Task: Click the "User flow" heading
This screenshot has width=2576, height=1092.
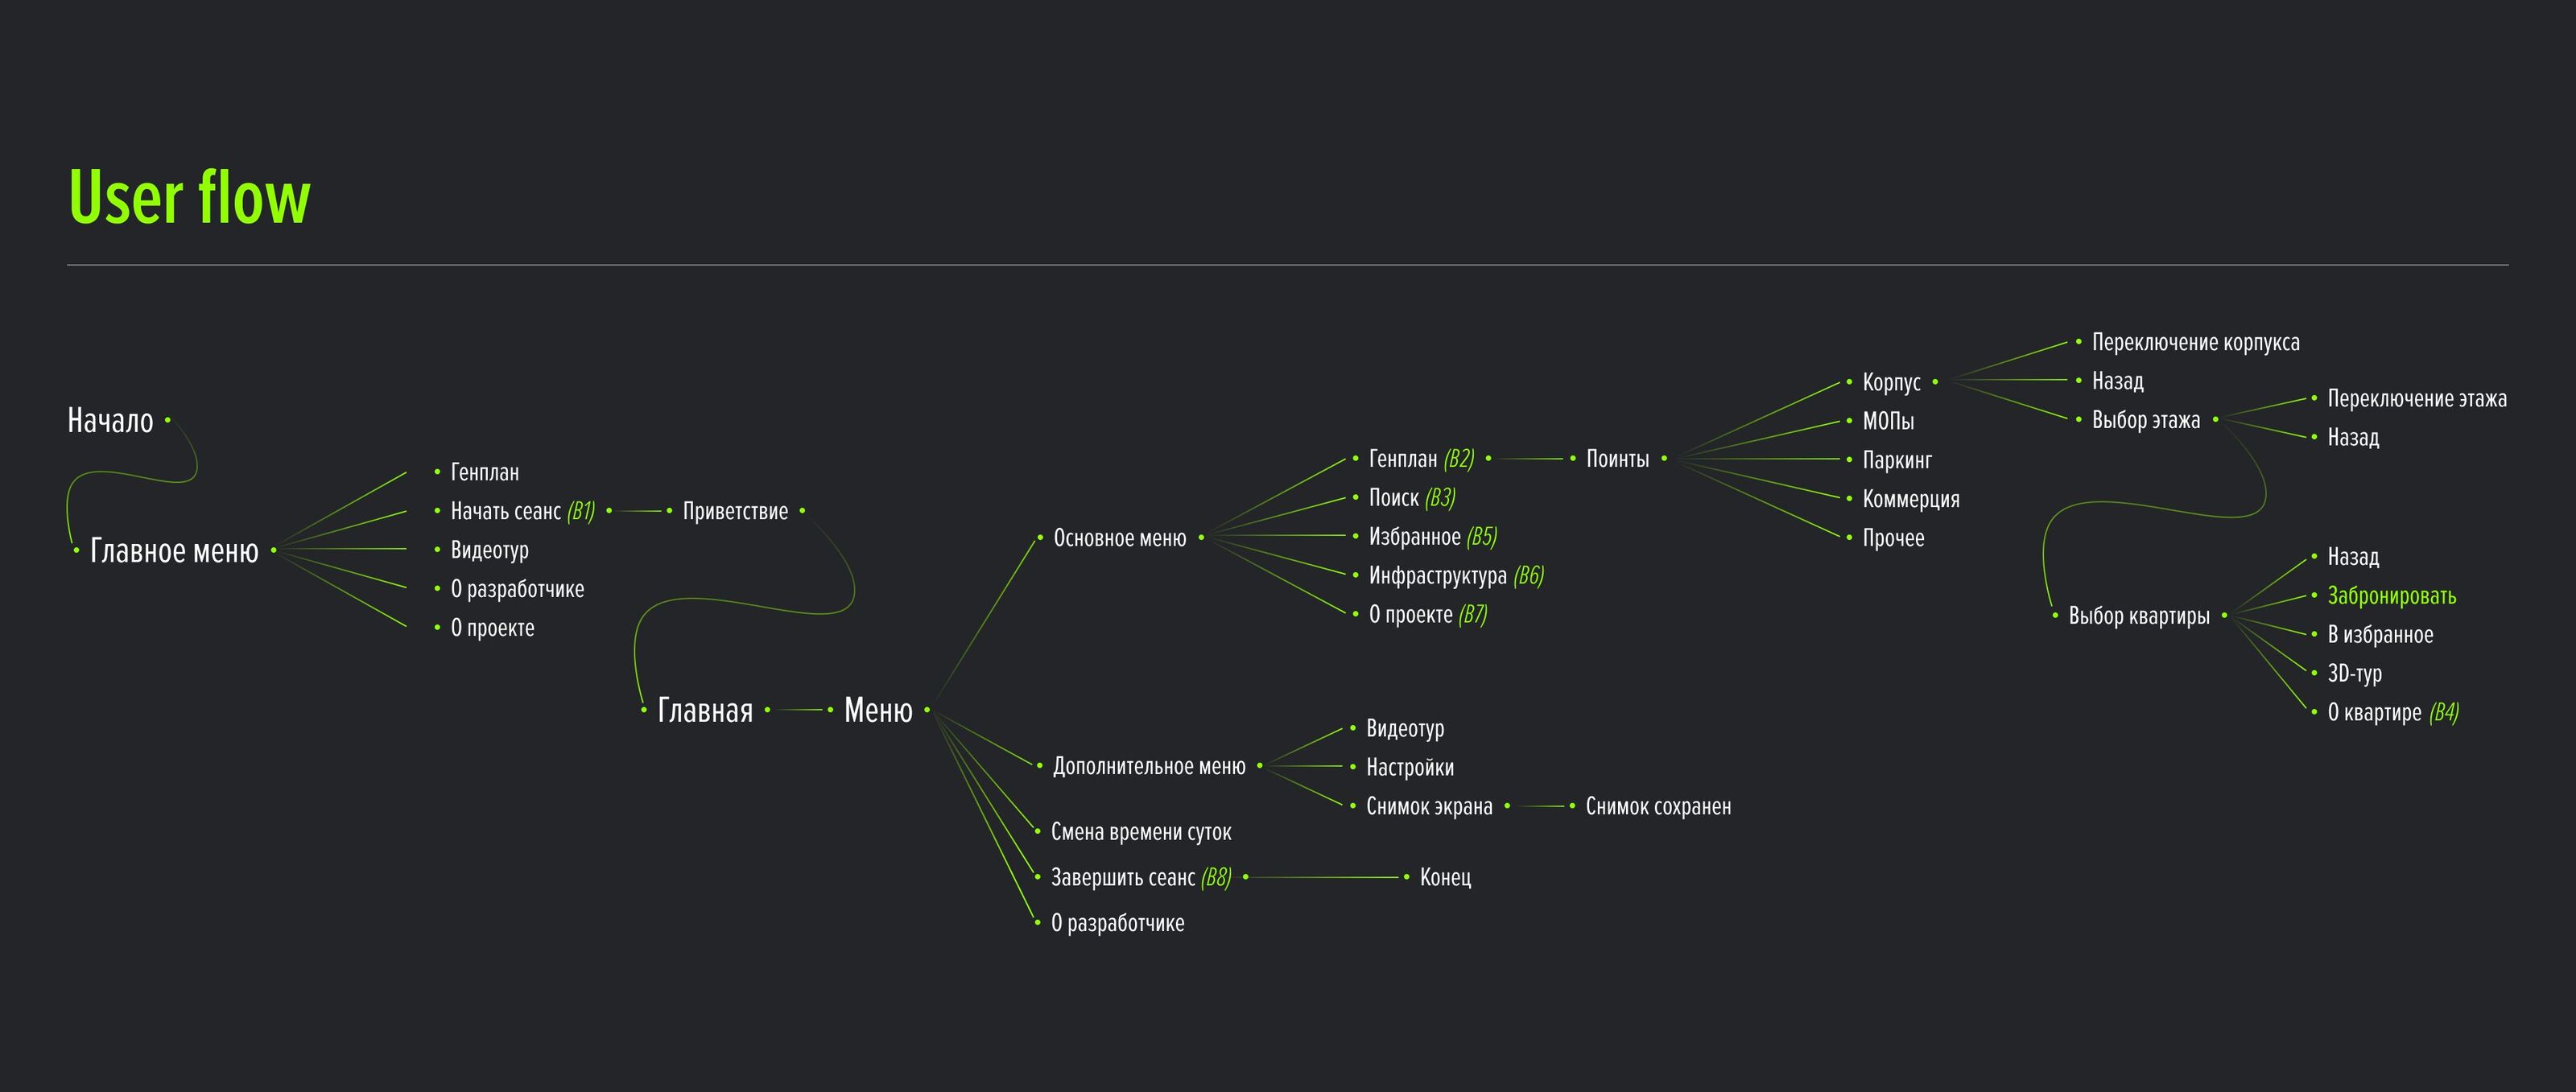Action: click(189, 197)
